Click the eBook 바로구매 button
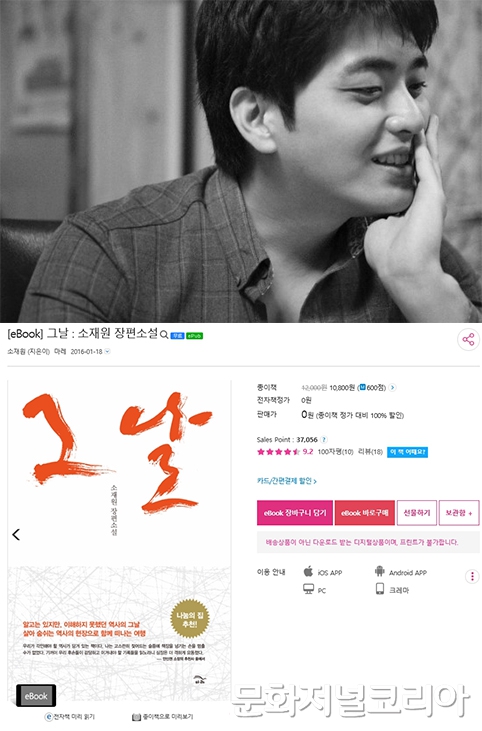482x731 pixels. point(365,513)
